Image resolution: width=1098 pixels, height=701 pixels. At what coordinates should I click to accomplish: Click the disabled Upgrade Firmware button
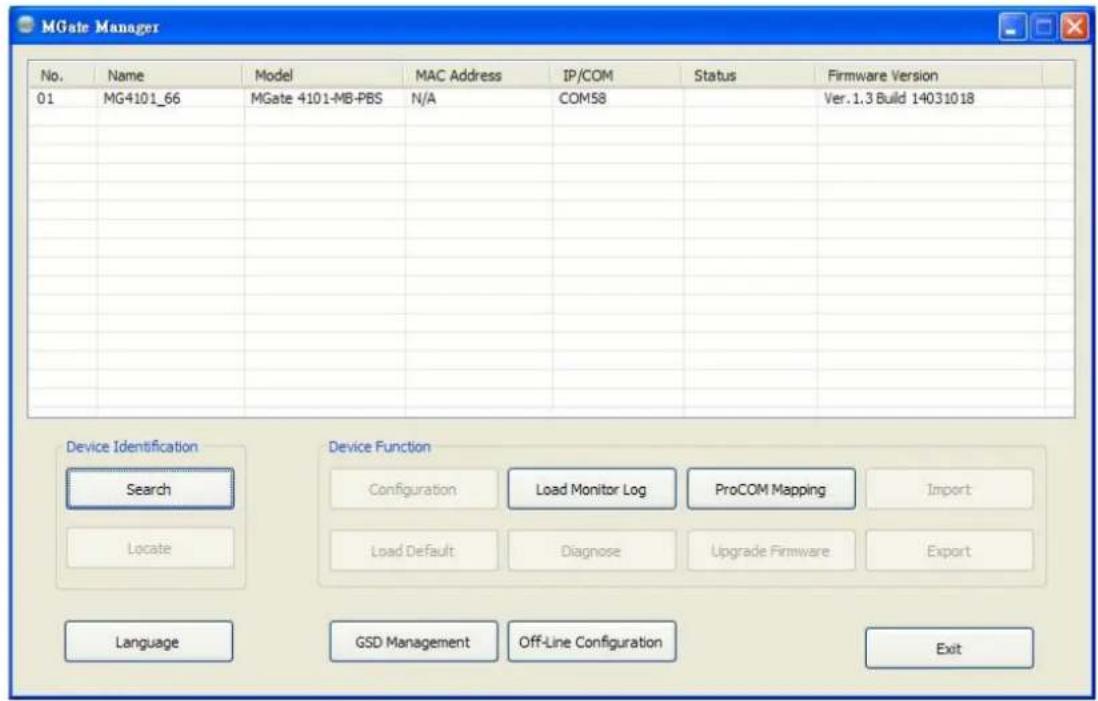771,550
